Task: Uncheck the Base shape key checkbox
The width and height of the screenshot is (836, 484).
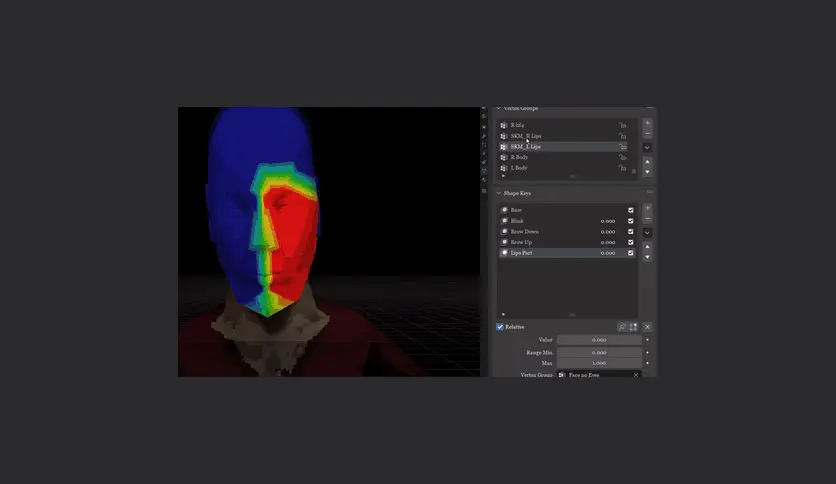Action: (631, 210)
